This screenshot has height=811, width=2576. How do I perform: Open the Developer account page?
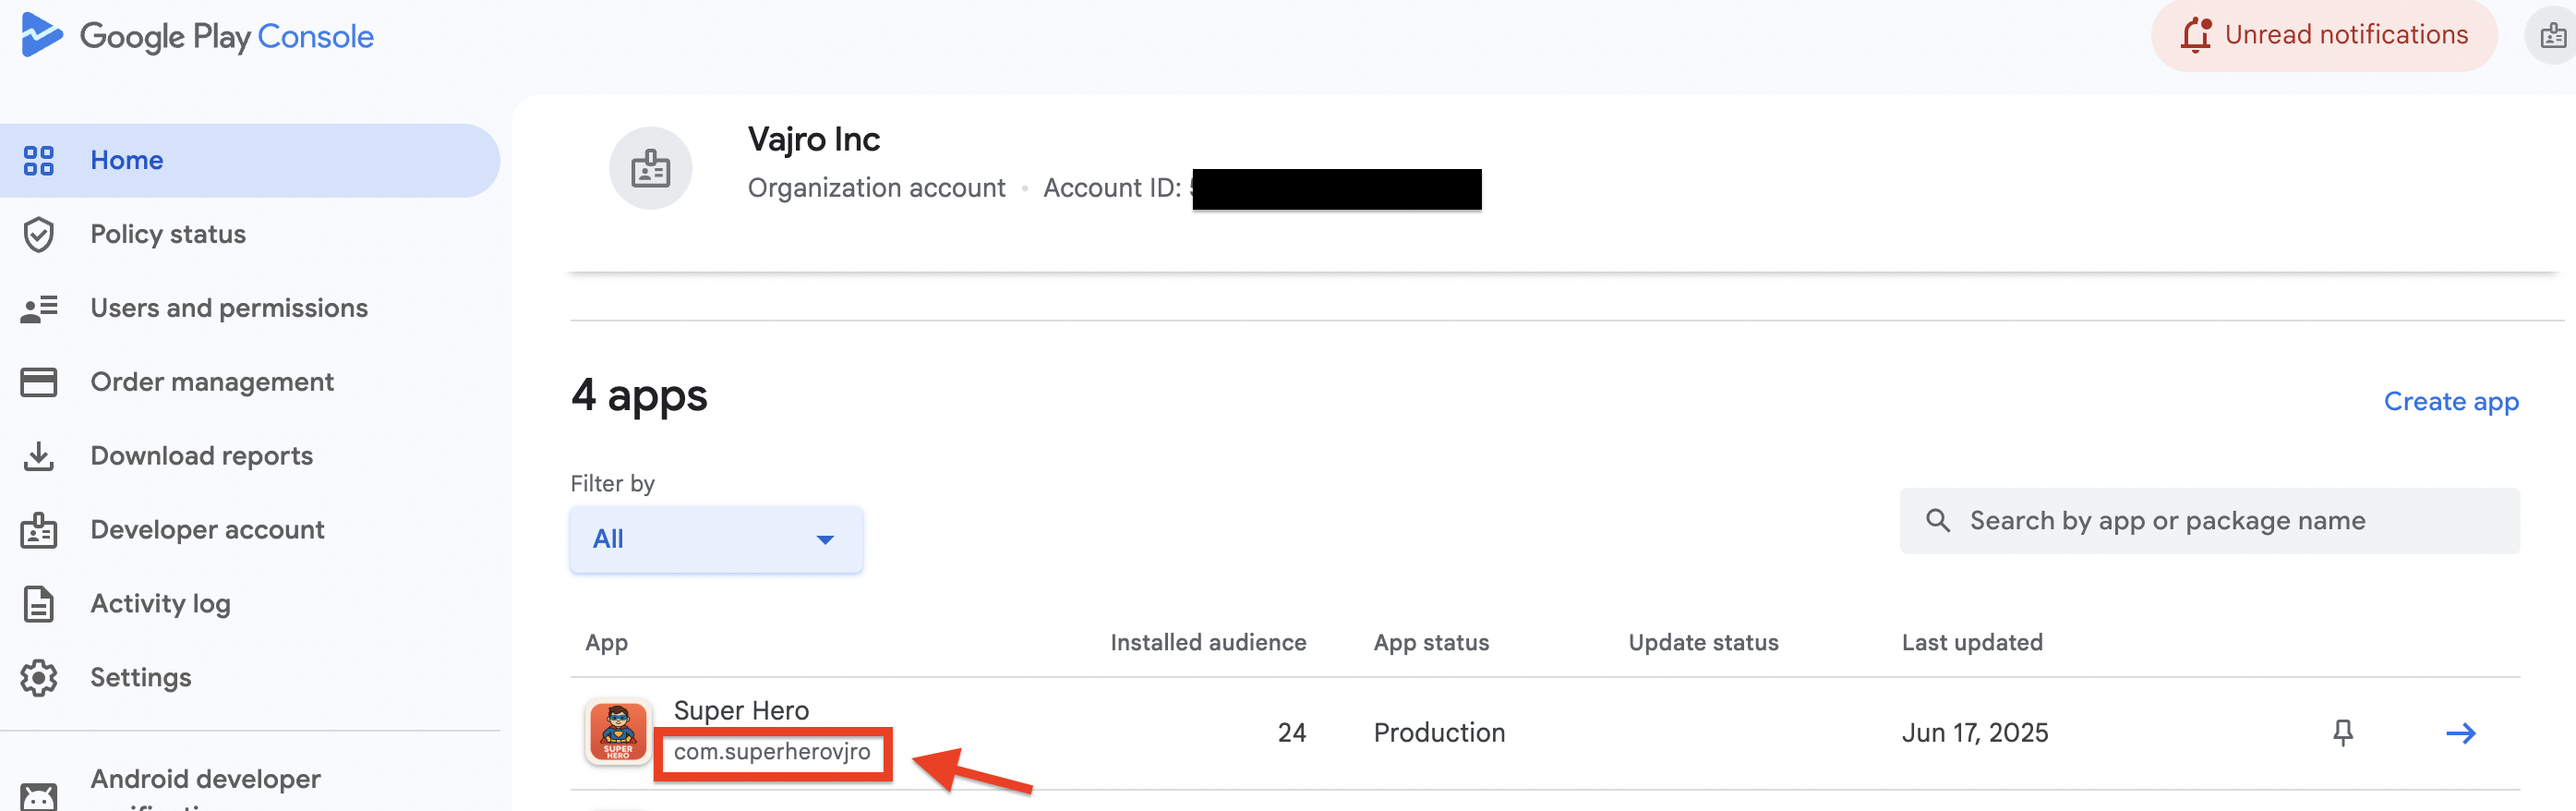coord(207,530)
